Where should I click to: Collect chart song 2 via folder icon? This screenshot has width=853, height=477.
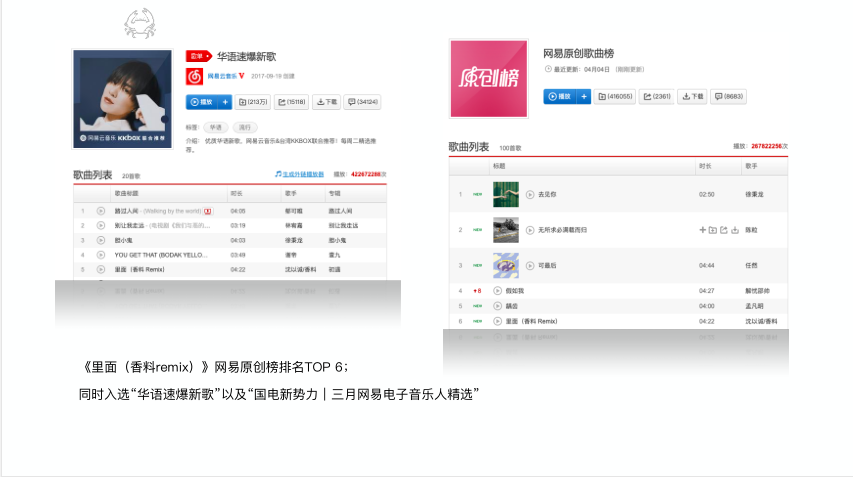[713, 230]
